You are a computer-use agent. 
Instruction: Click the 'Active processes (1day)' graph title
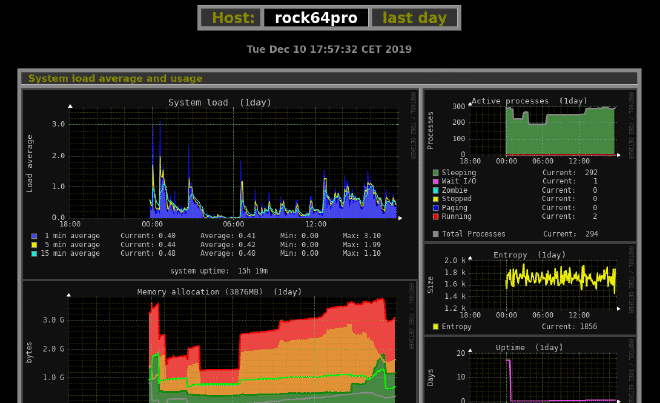(x=529, y=101)
